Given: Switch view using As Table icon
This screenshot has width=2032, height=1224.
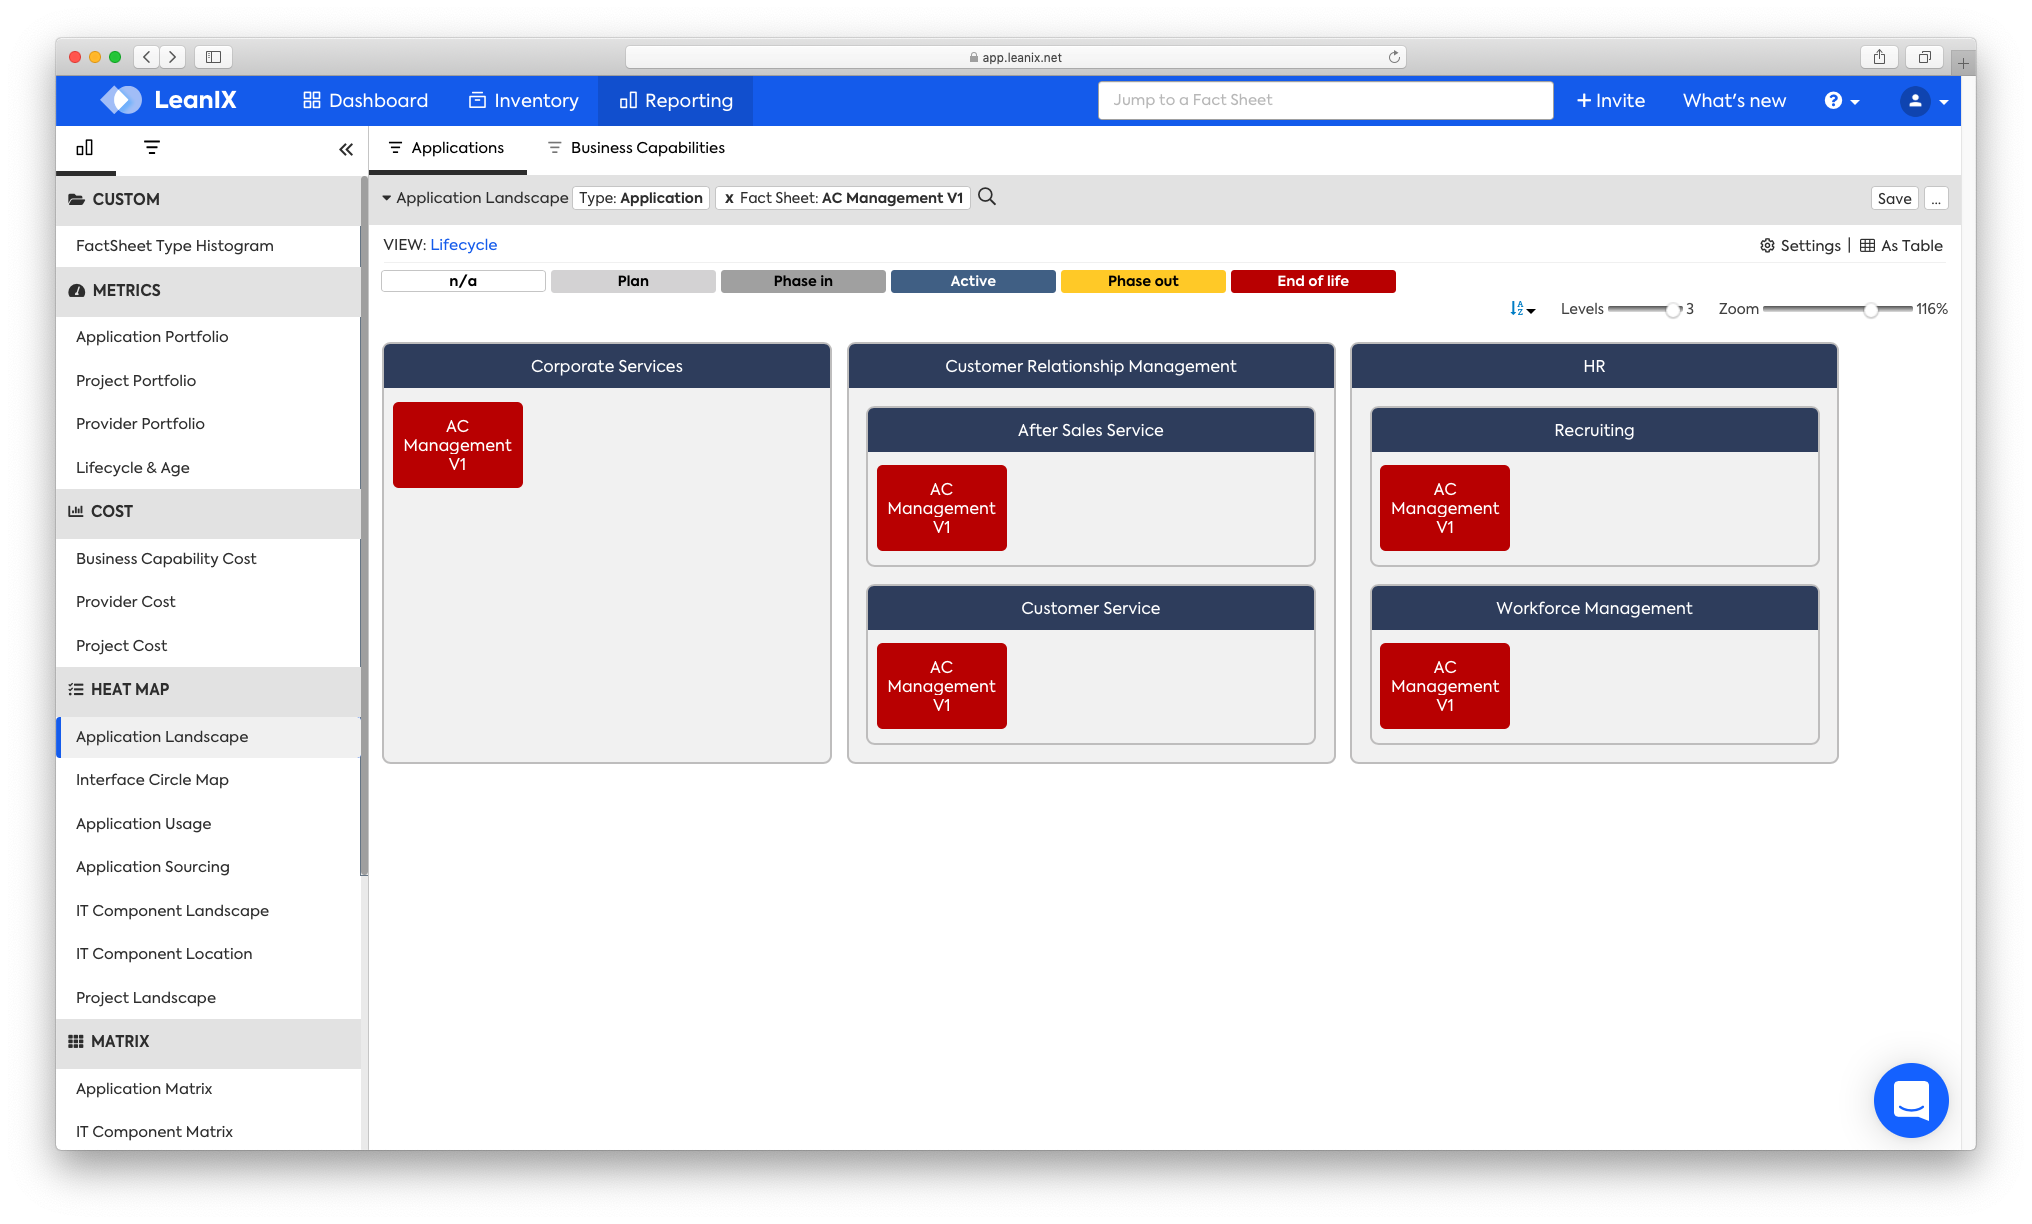Looking at the screenshot, I should click(1867, 246).
